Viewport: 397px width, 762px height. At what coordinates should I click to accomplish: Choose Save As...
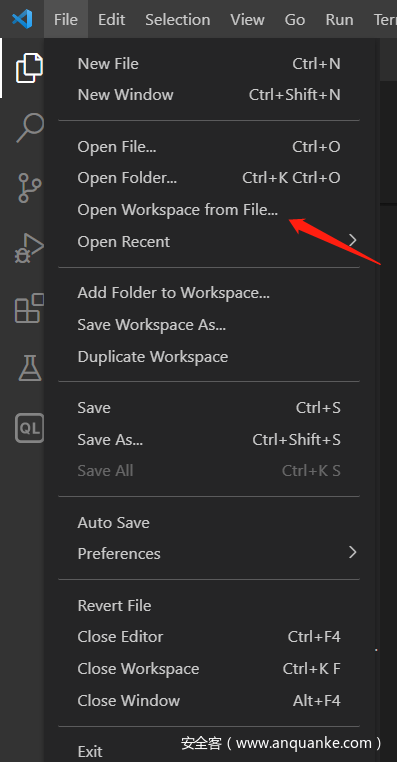209,440
